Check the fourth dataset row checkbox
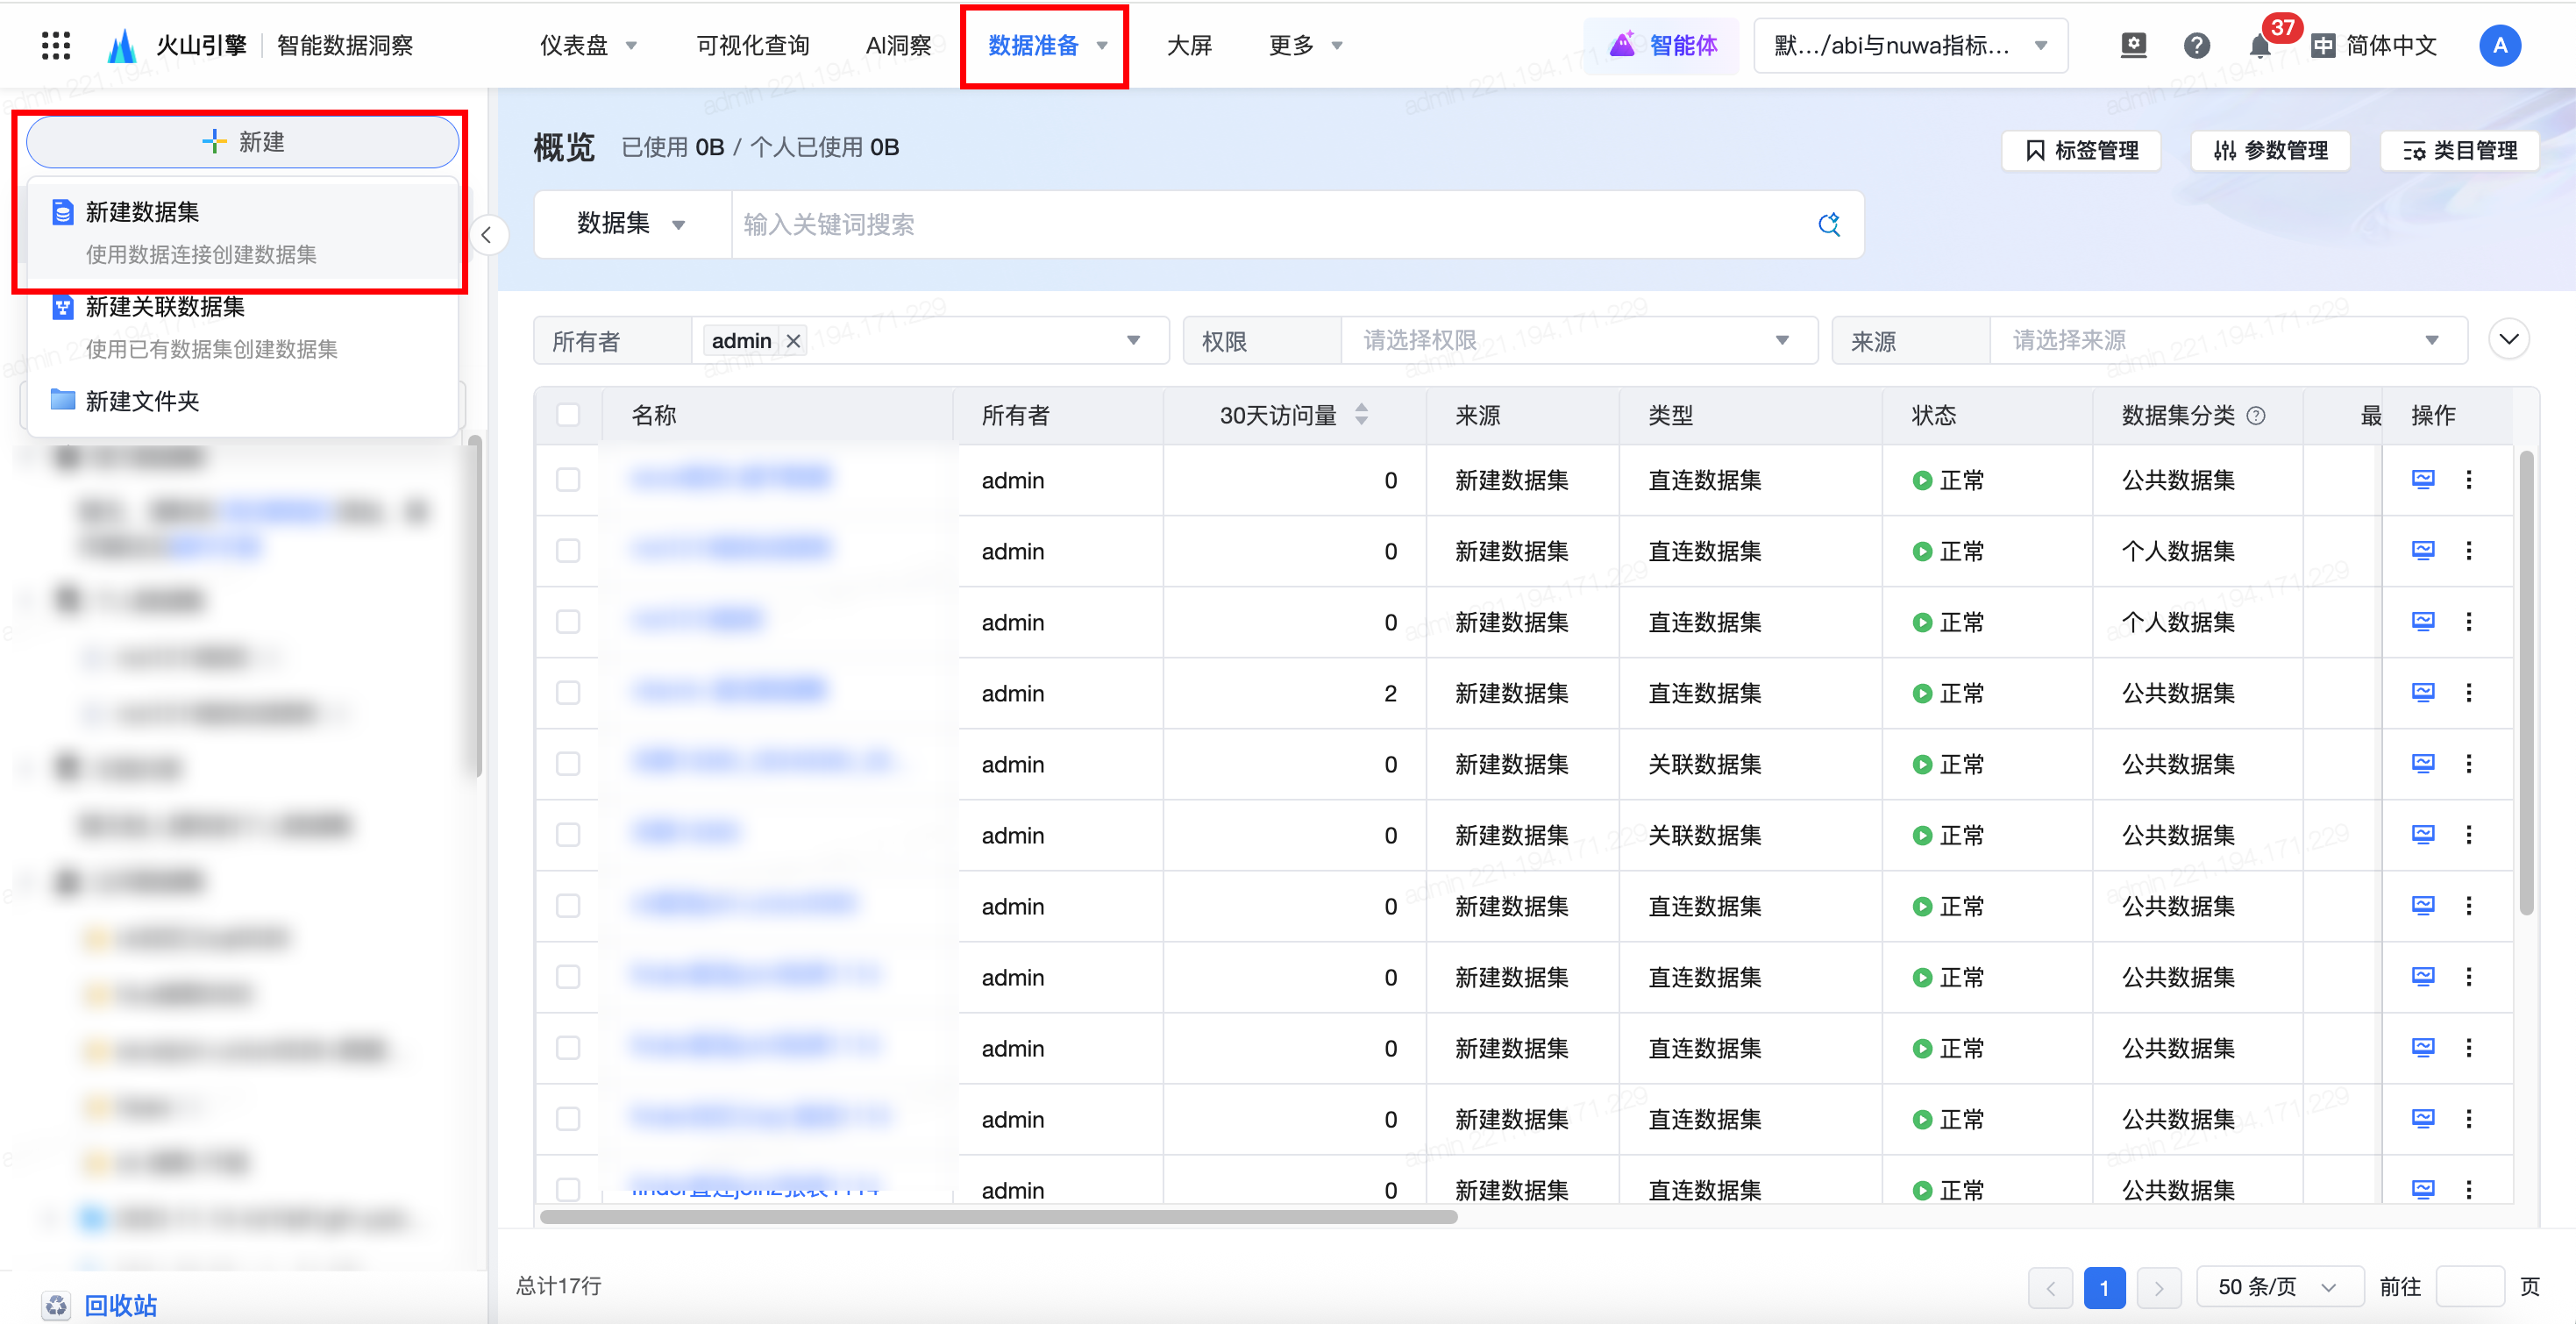 (x=568, y=693)
